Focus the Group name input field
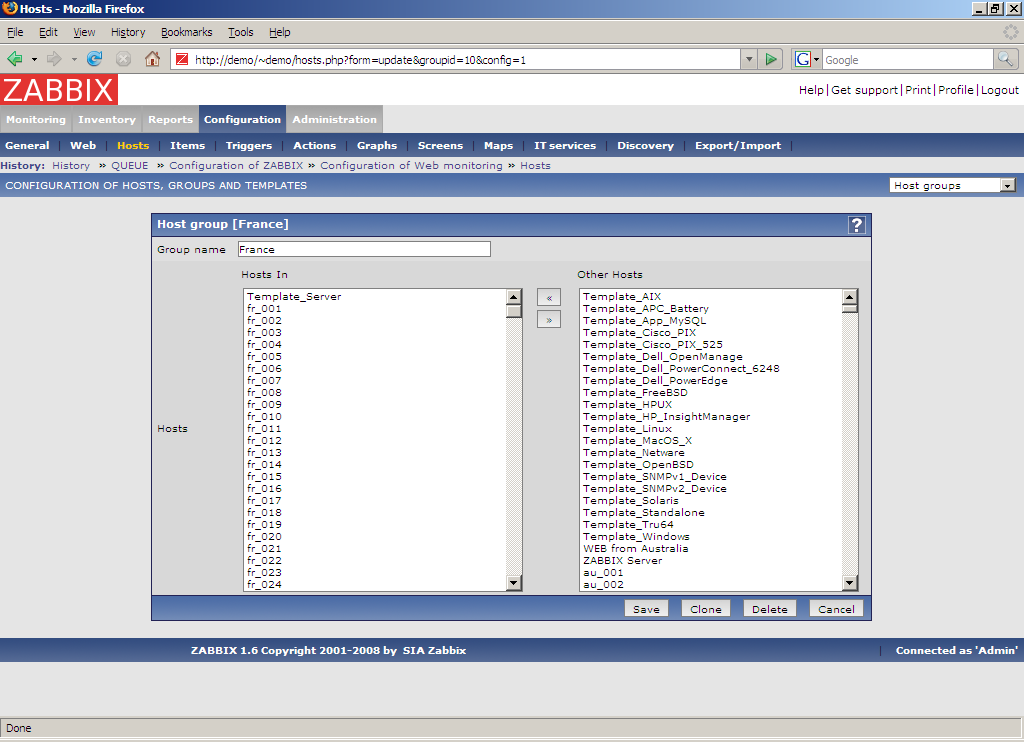 [364, 250]
